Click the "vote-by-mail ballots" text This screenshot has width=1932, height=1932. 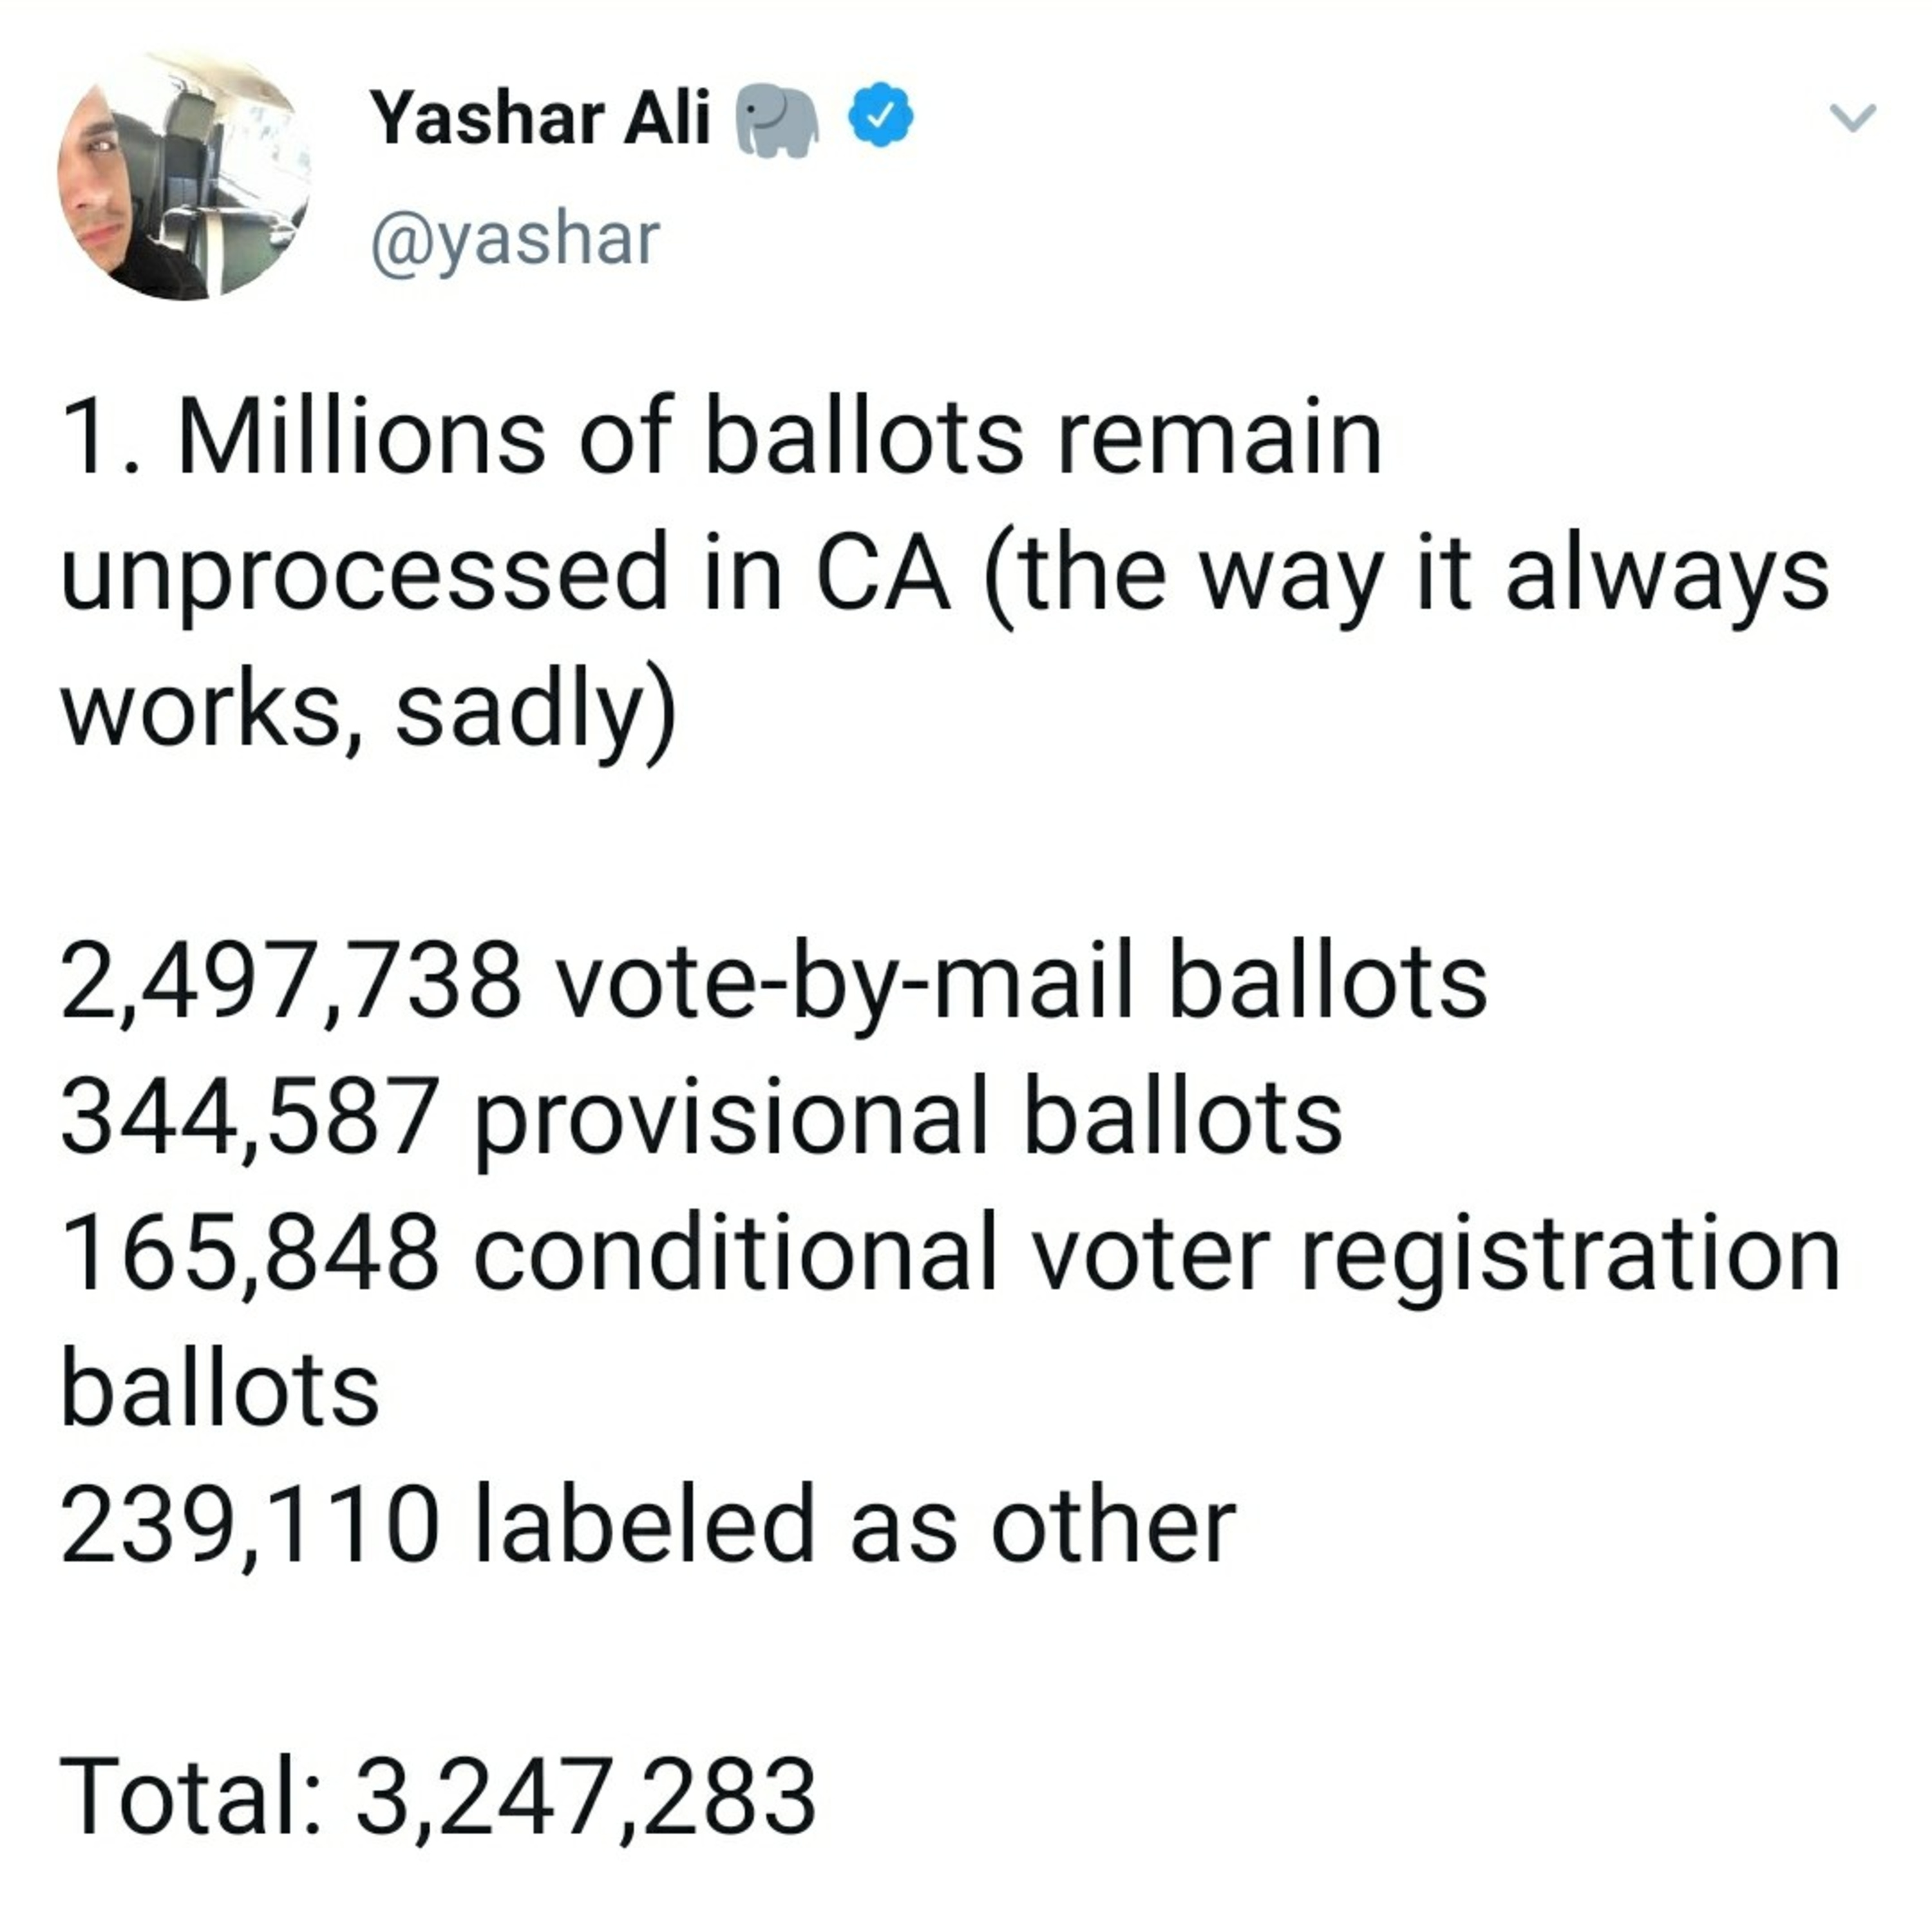[1020, 982]
